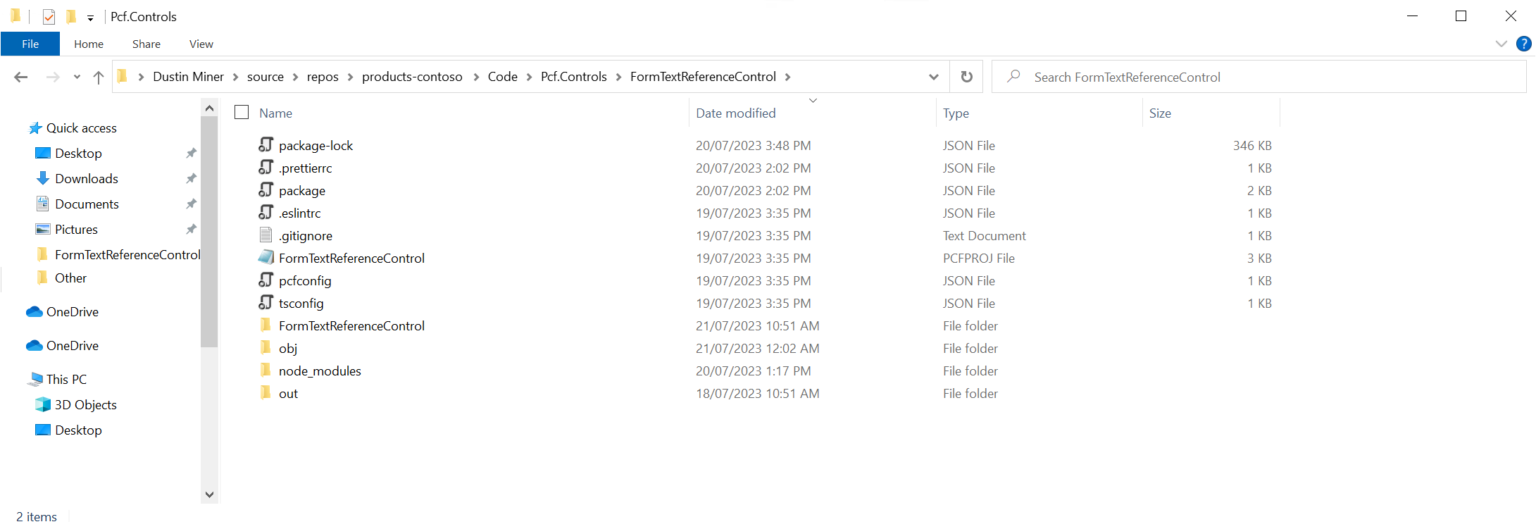
Task: Toggle the select all items checkbox
Action: (241, 113)
